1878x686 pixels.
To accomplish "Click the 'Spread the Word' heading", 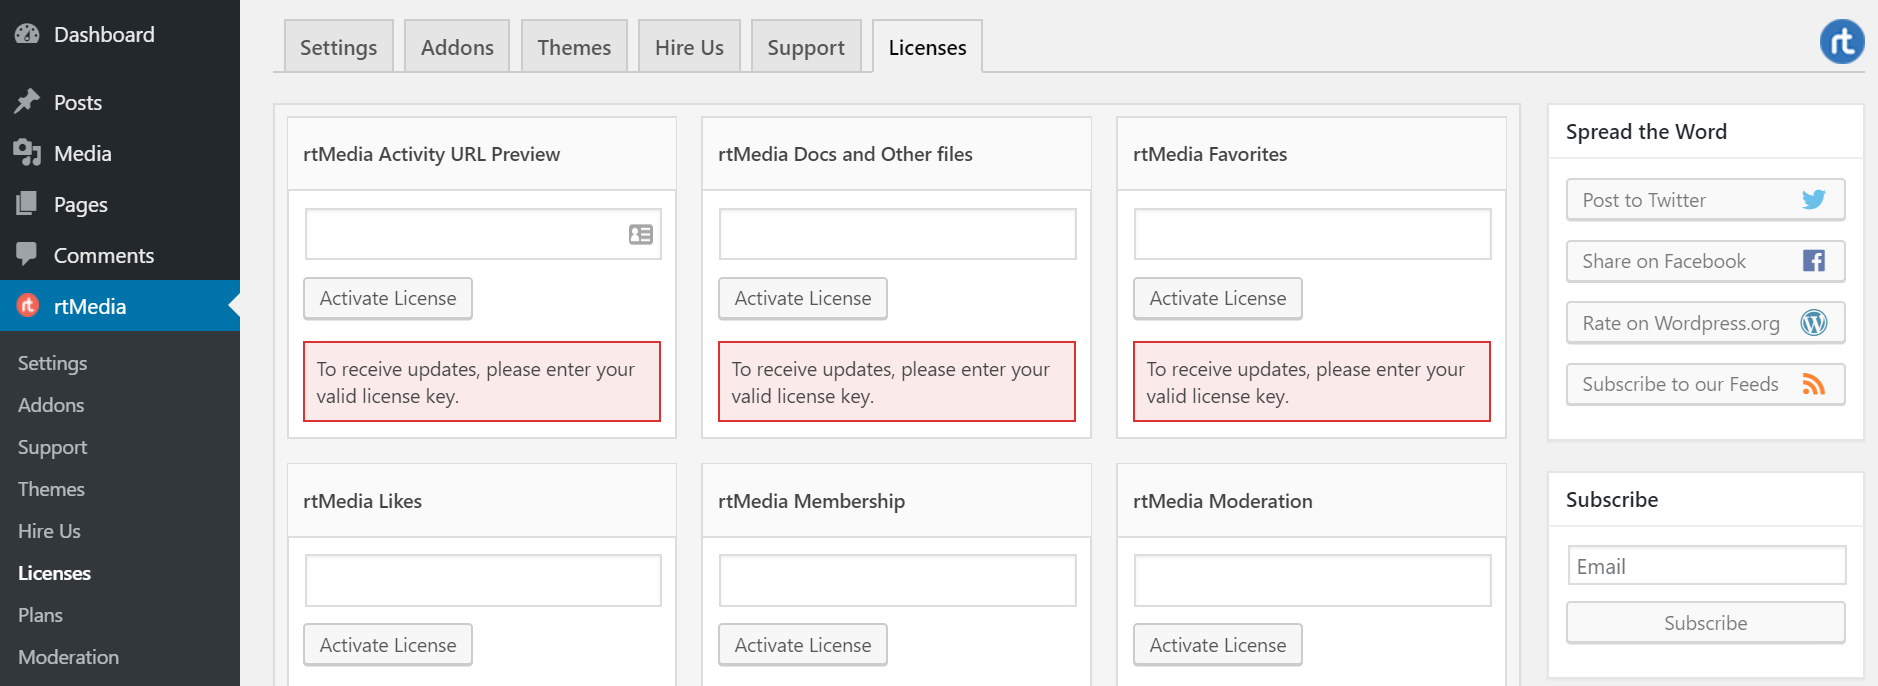I will tap(1646, 131).
